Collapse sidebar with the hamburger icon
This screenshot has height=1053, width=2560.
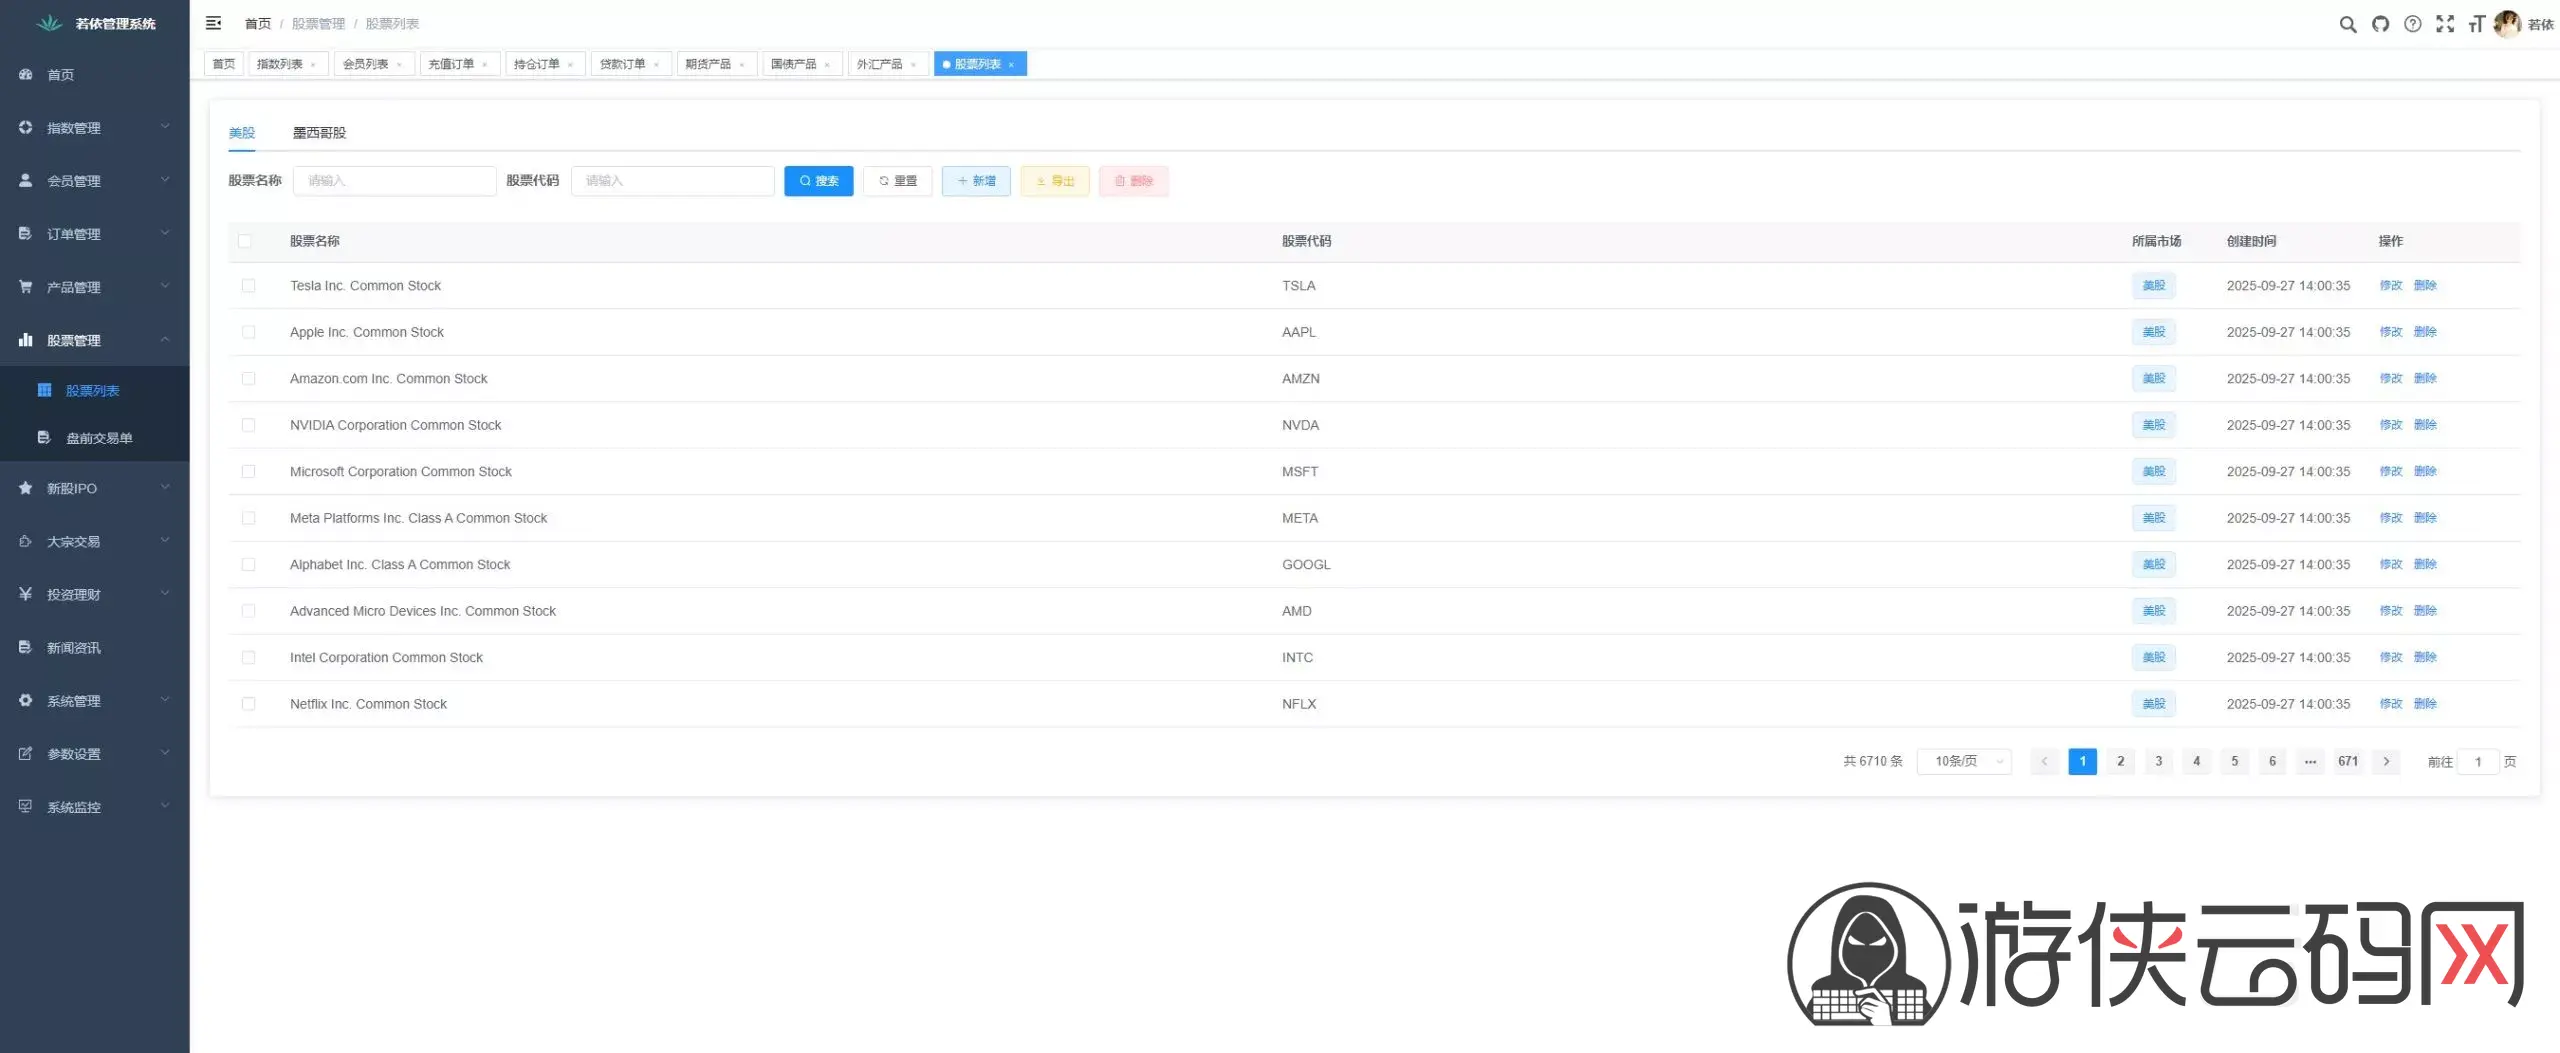coord(213,23)
